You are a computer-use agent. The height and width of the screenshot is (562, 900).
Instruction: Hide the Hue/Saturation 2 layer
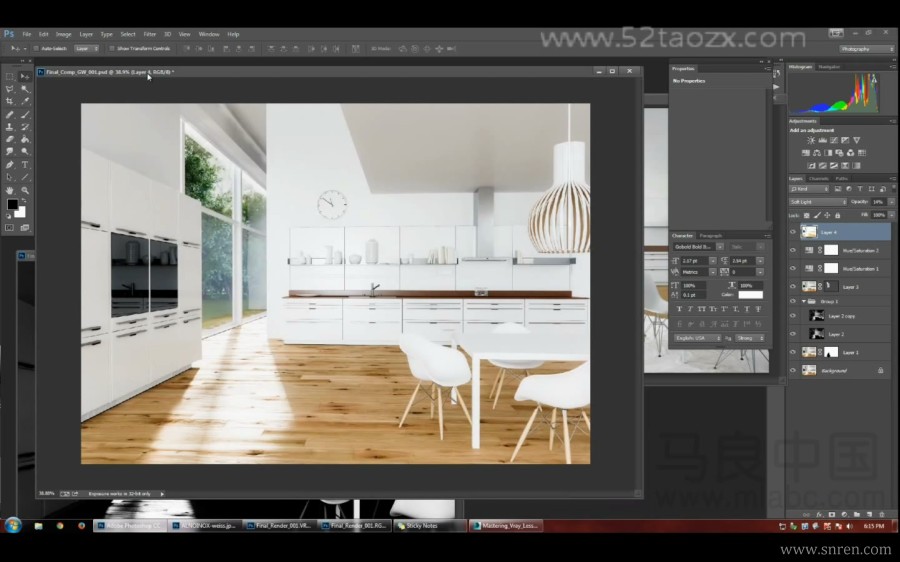(x=793, y=250)
